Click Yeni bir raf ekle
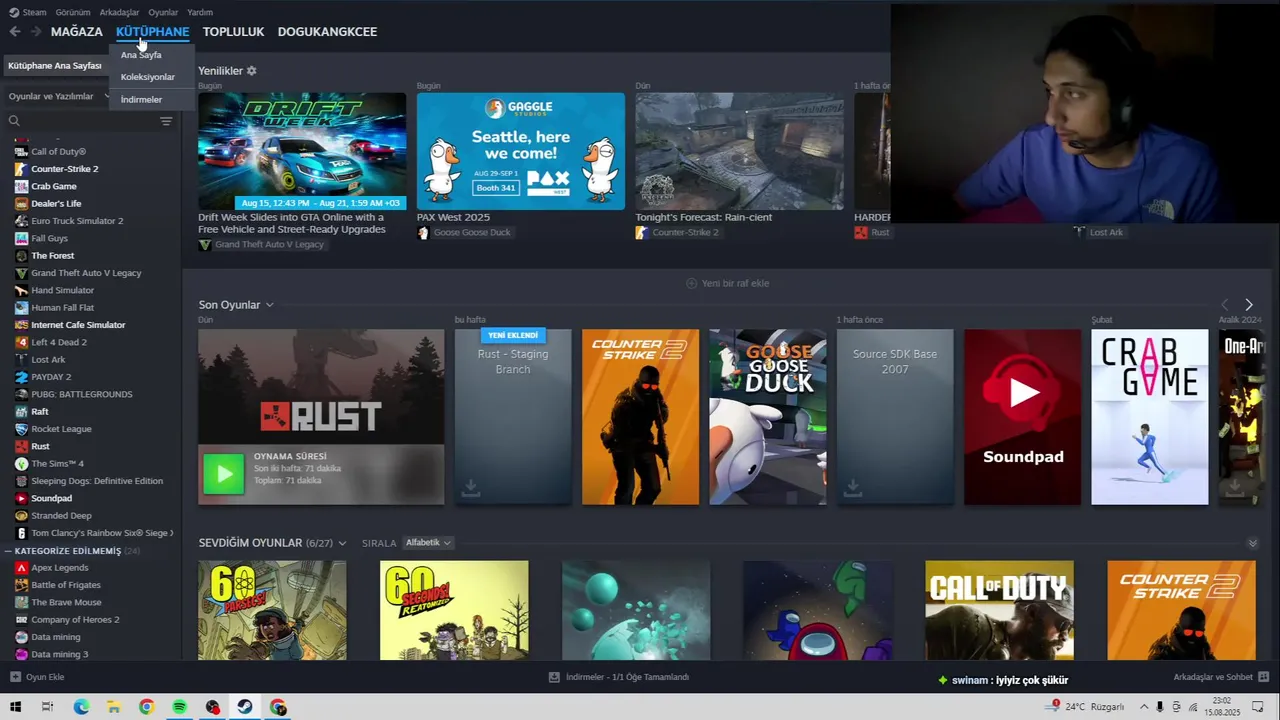 [727, 283]
